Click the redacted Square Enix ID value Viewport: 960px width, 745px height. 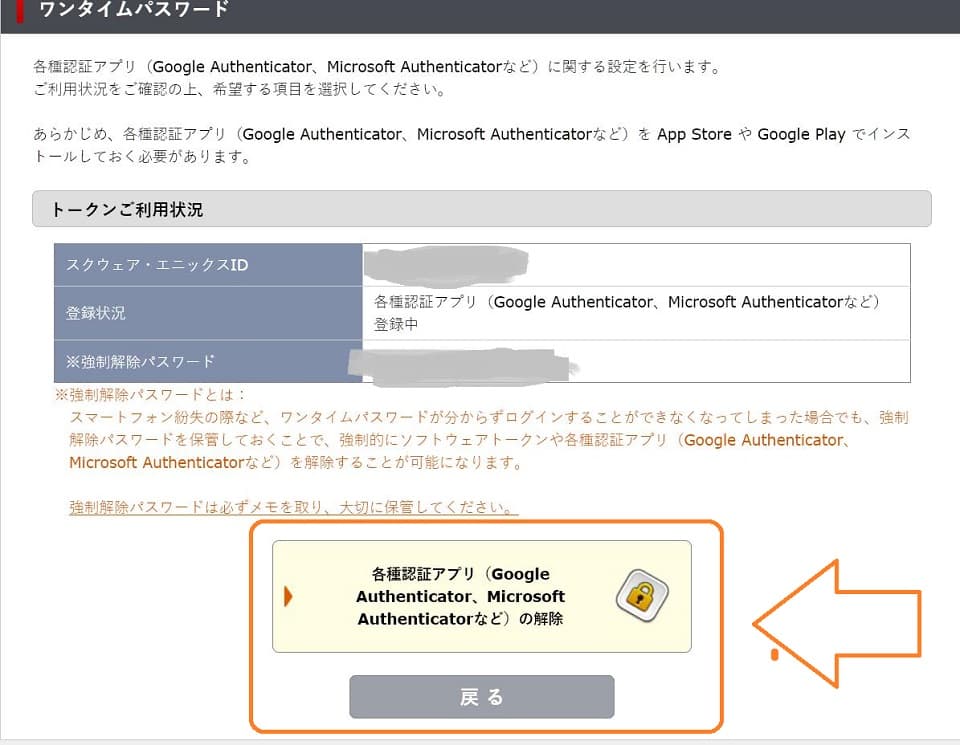tap(445, 264)
